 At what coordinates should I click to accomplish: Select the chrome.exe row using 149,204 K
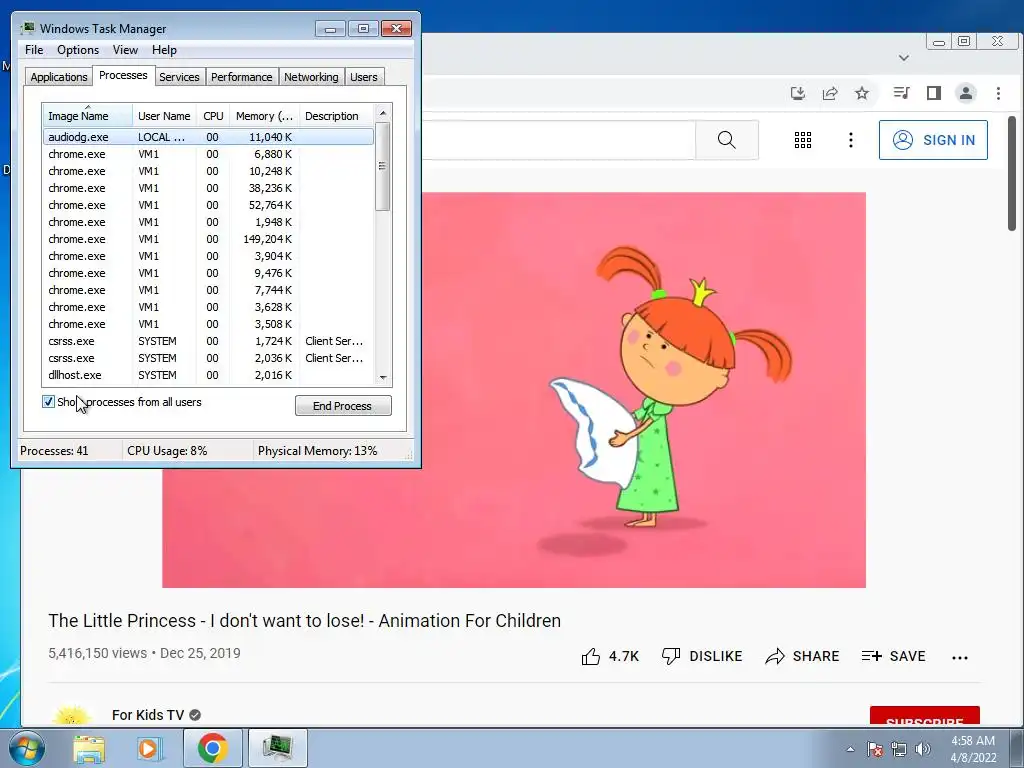point(208,239)
